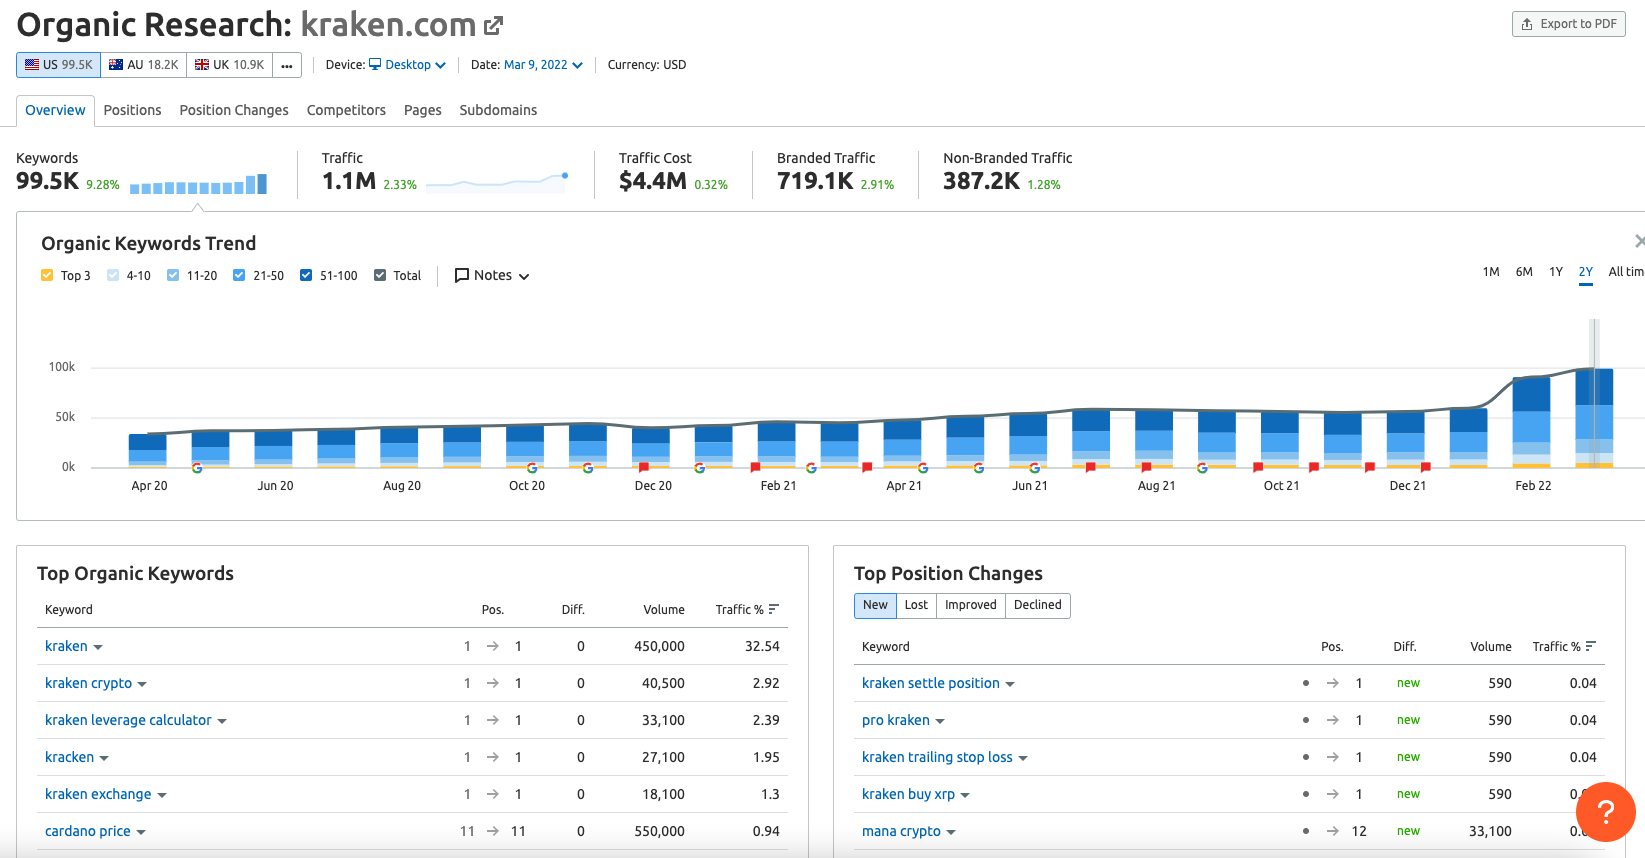Open the mana crypto keyword link

[901, 832]
